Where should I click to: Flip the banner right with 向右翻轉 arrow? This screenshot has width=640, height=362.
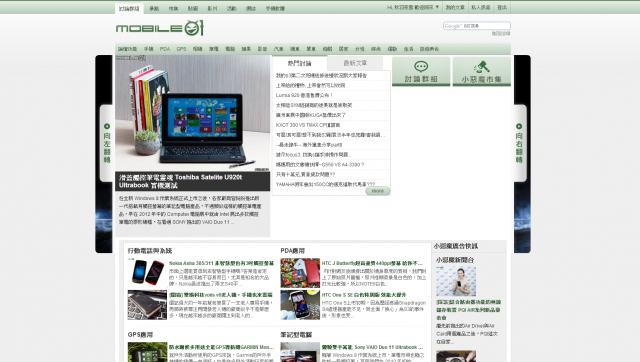[519, 143]
